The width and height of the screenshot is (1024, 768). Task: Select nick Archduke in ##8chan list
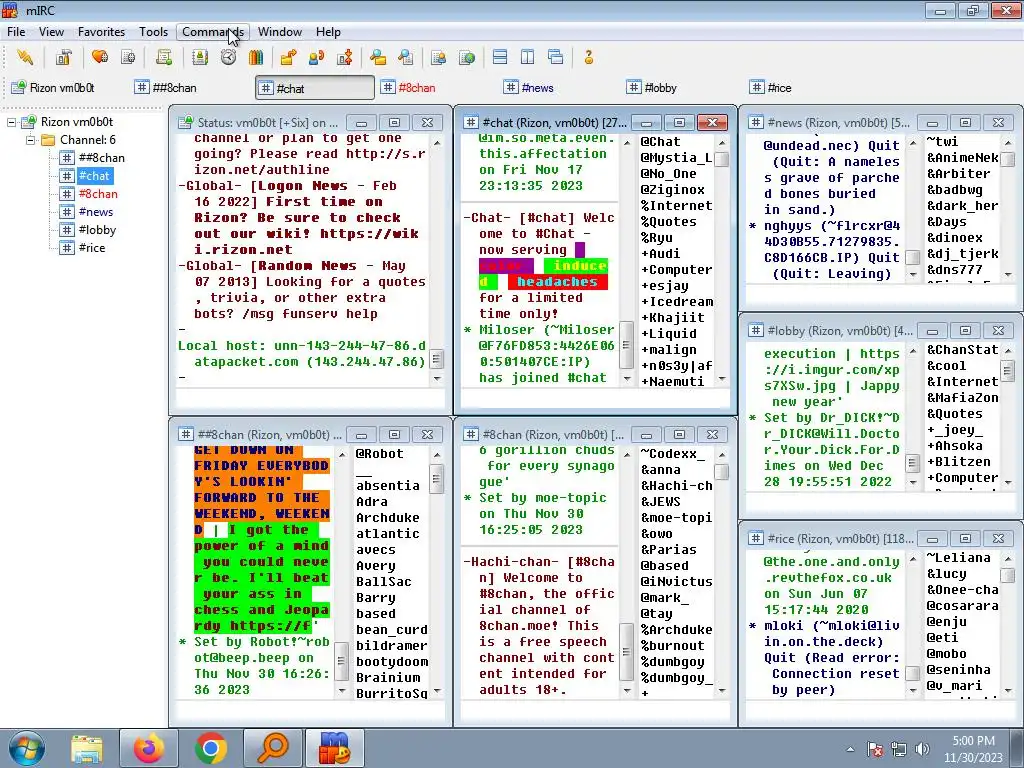pos(387,518)
